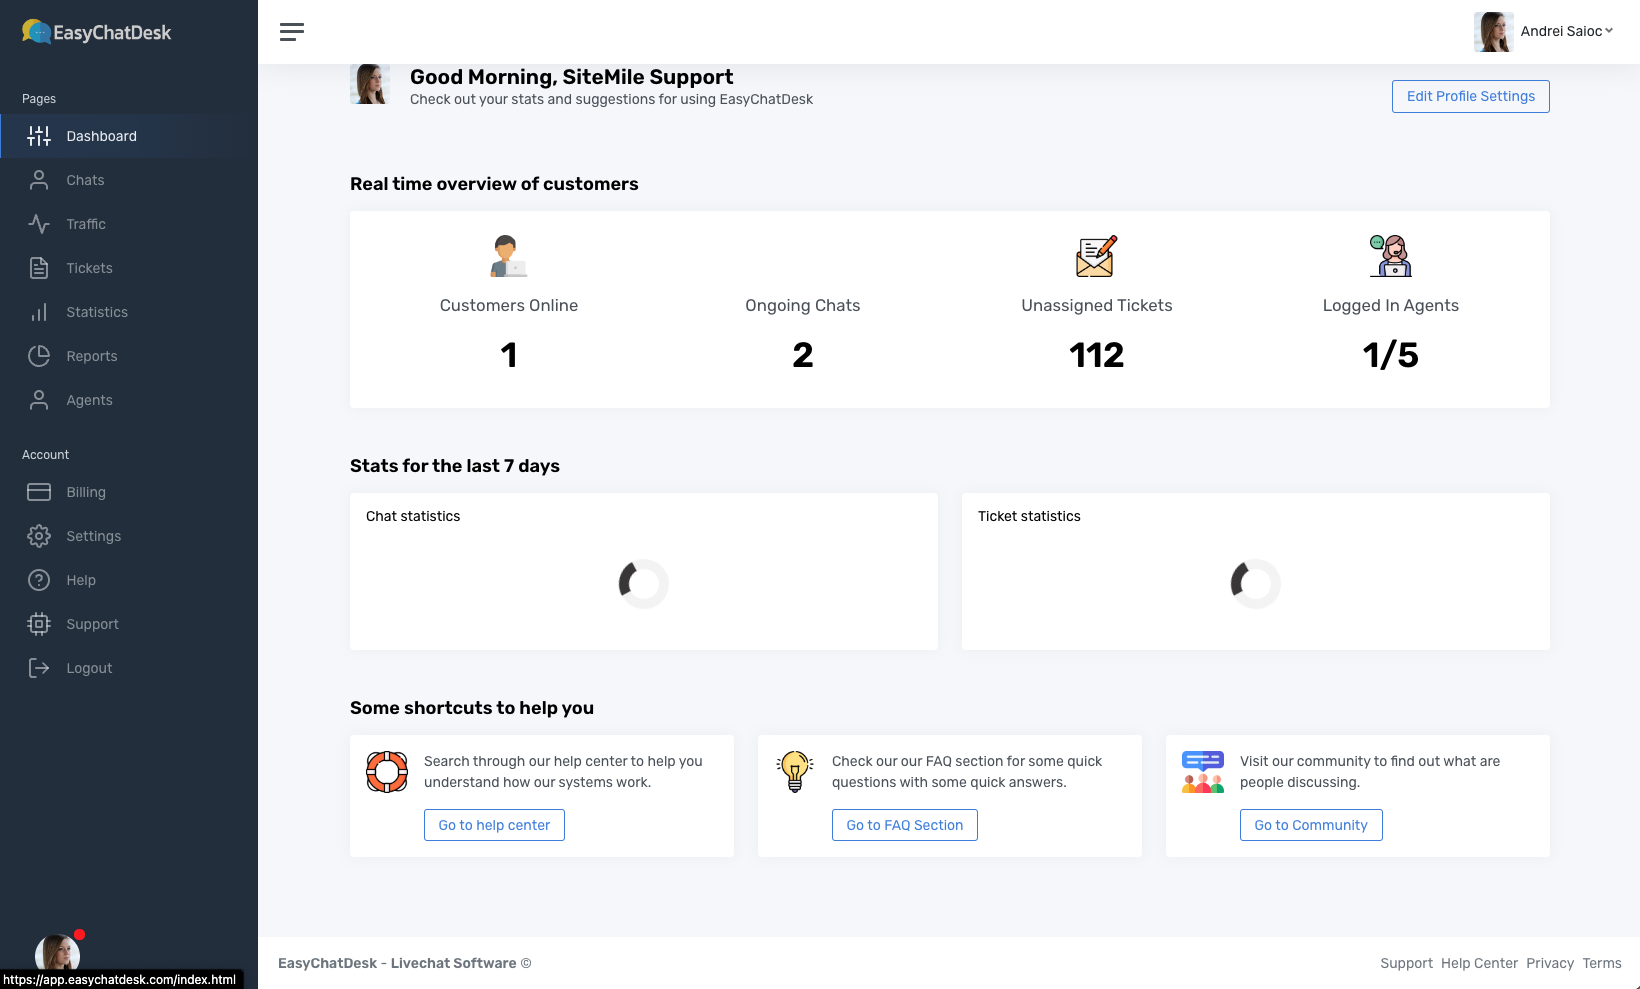Click the community people icon

(1203, 772)
